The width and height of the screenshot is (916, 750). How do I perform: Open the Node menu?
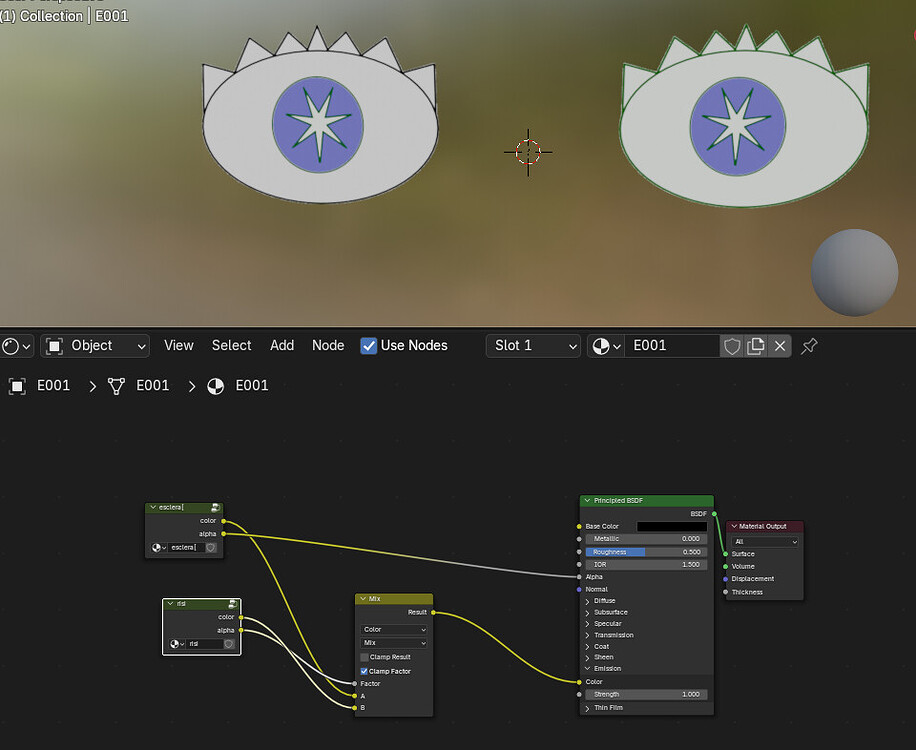328,345
